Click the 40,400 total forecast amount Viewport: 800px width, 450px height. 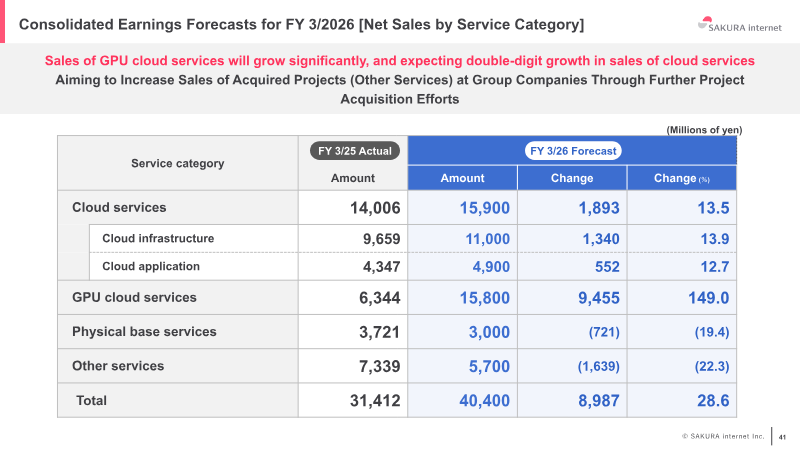[484, 401]
